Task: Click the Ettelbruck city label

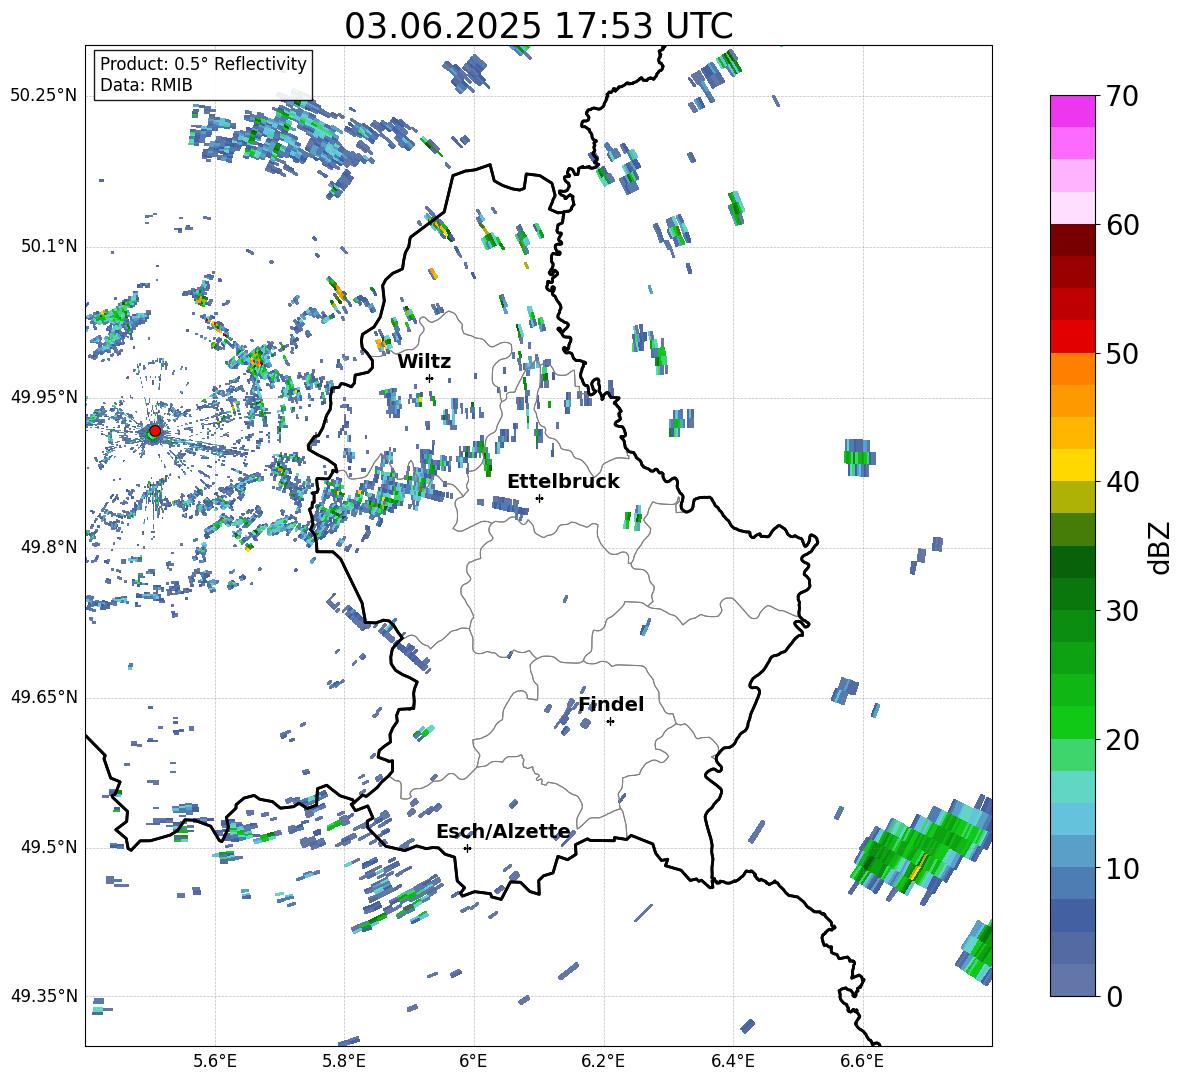Action: click(563, 482)
